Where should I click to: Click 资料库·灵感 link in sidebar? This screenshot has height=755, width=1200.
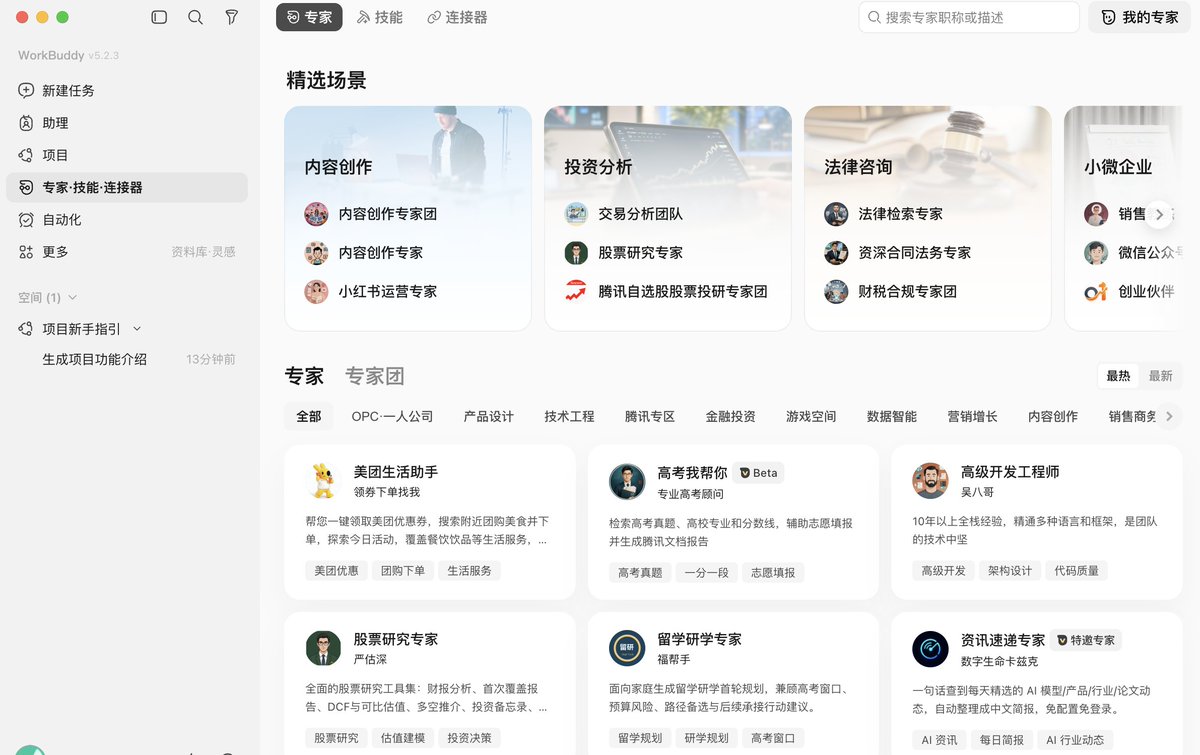pos(203,252)
